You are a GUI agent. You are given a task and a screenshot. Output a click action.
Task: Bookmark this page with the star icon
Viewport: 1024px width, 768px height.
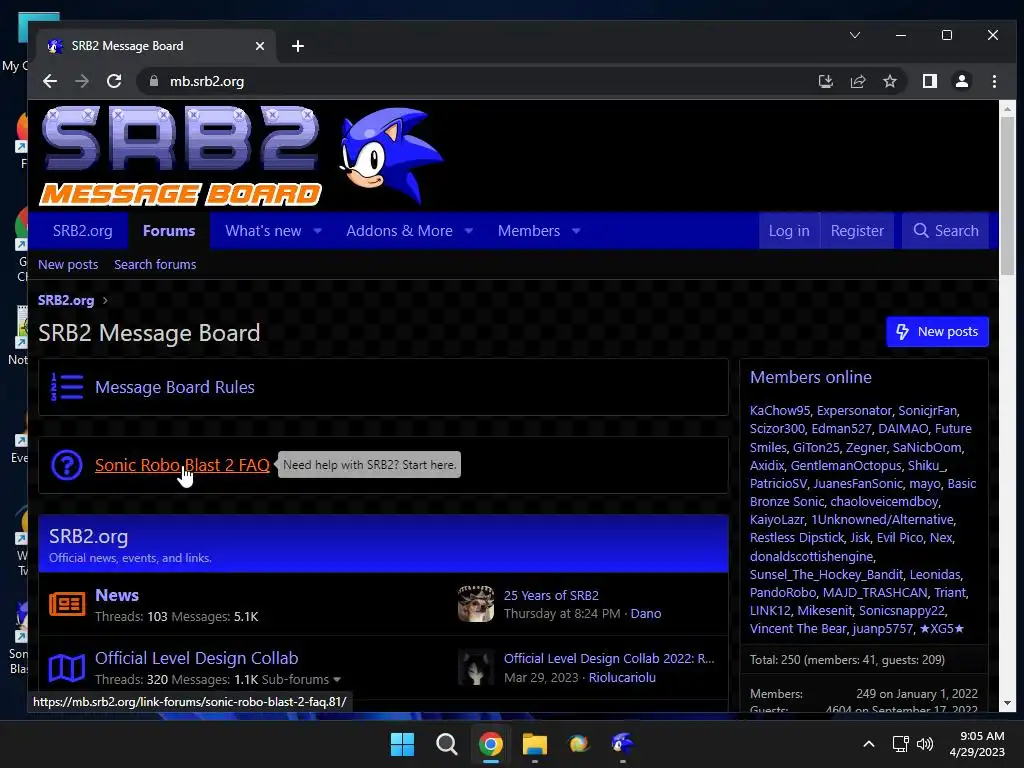click(x=889, y=81)
